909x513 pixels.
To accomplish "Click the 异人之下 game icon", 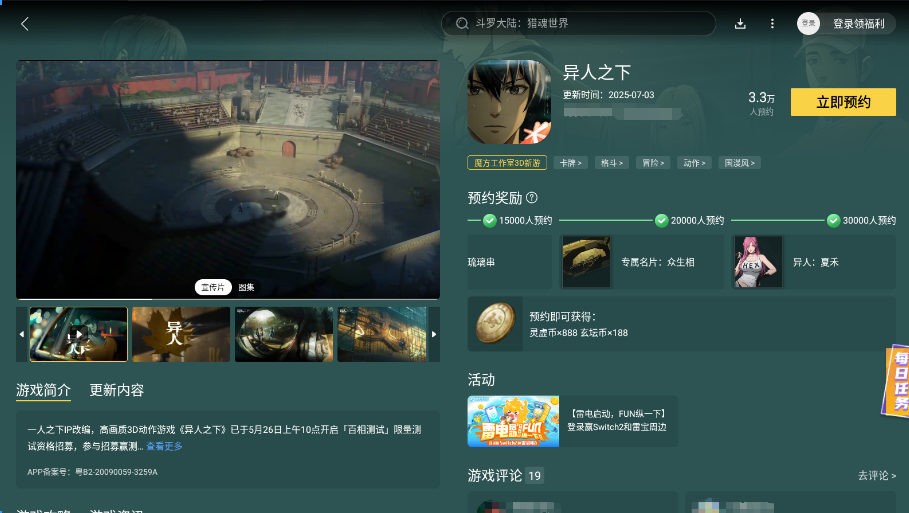I will click(x=510, y=102).
